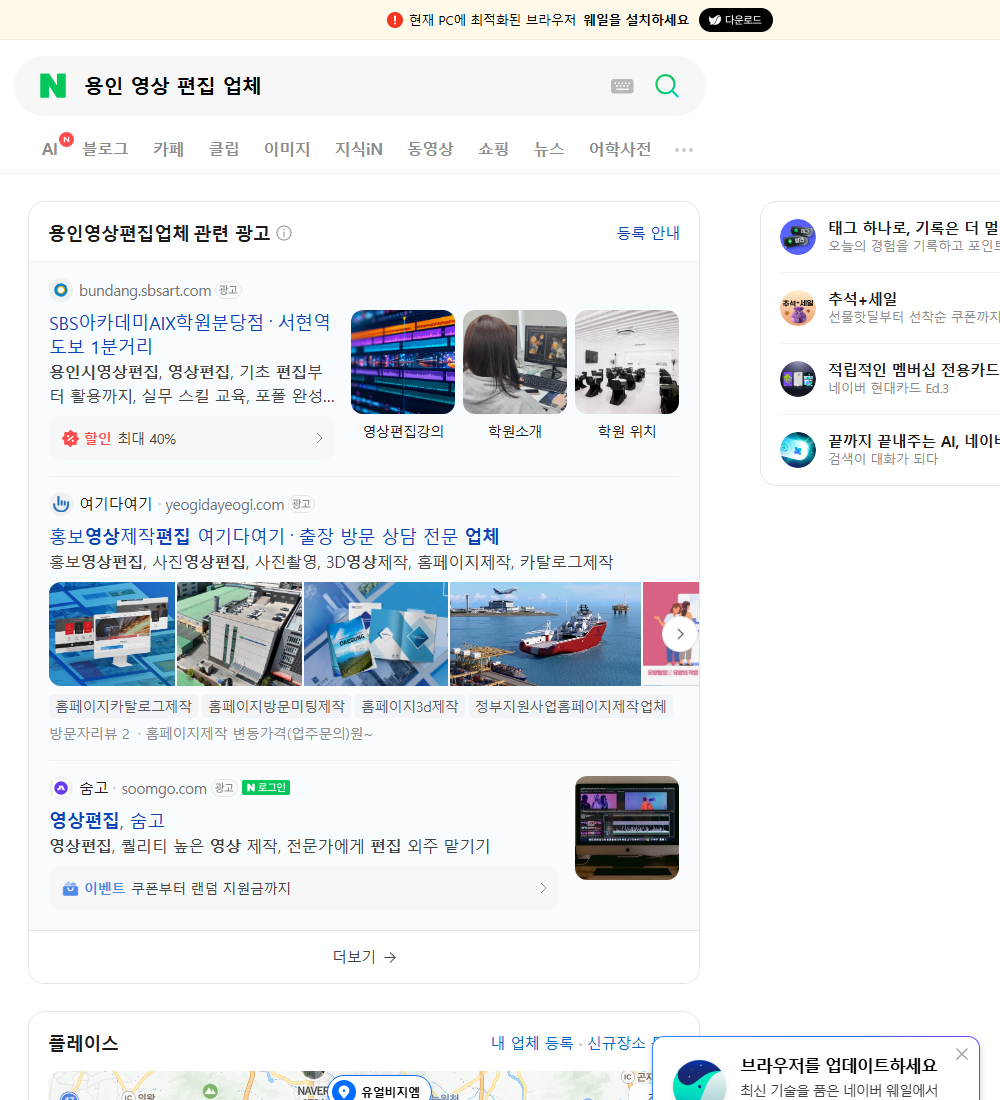Expand more ads with 더보기
This screenshot has height=1100, width=1000.
(x=364, y=957)
